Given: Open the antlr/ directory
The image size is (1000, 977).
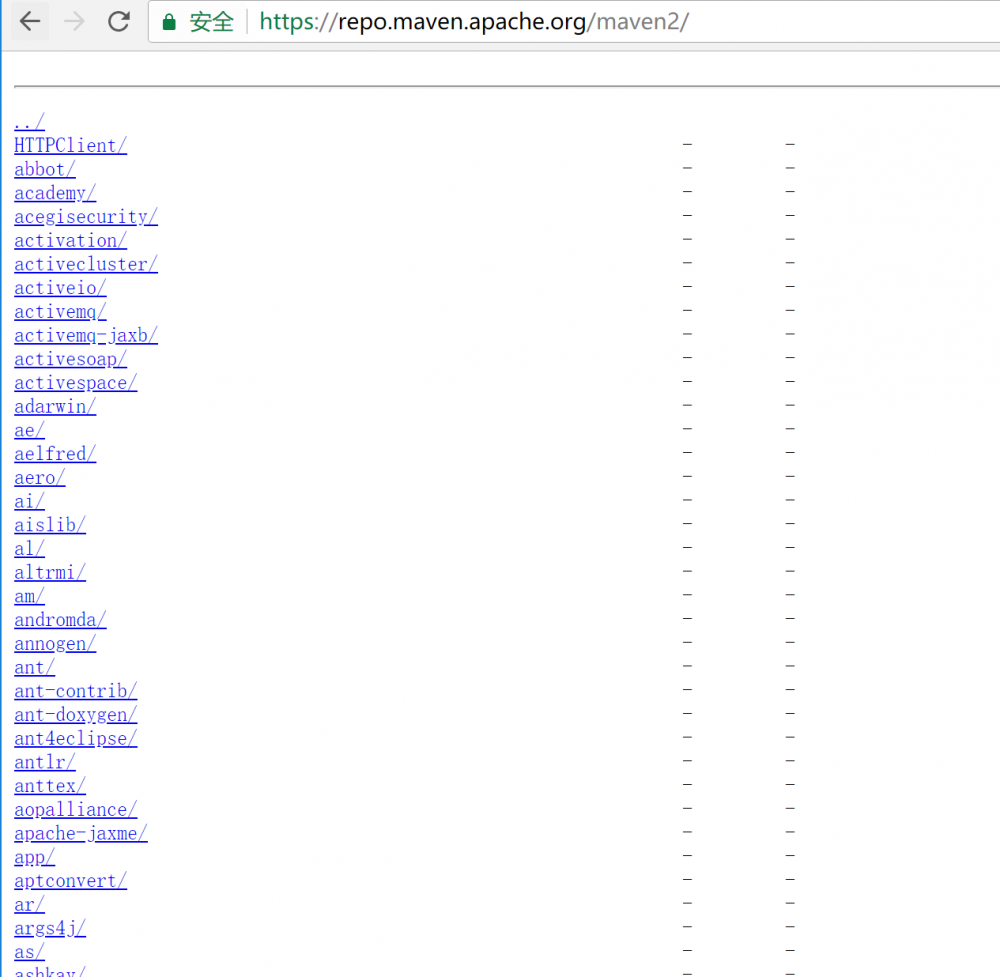Looking at the screenshot, I should tap(45, 762).
